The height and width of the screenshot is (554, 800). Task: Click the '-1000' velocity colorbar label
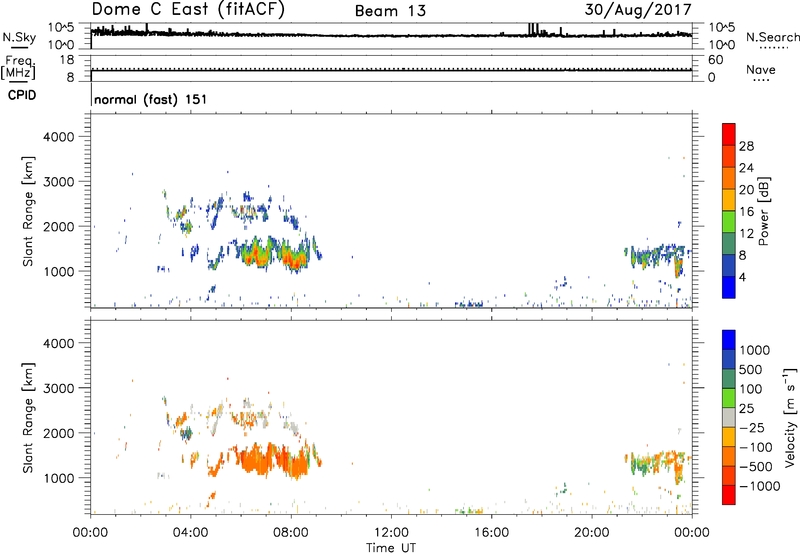(760, 486)
